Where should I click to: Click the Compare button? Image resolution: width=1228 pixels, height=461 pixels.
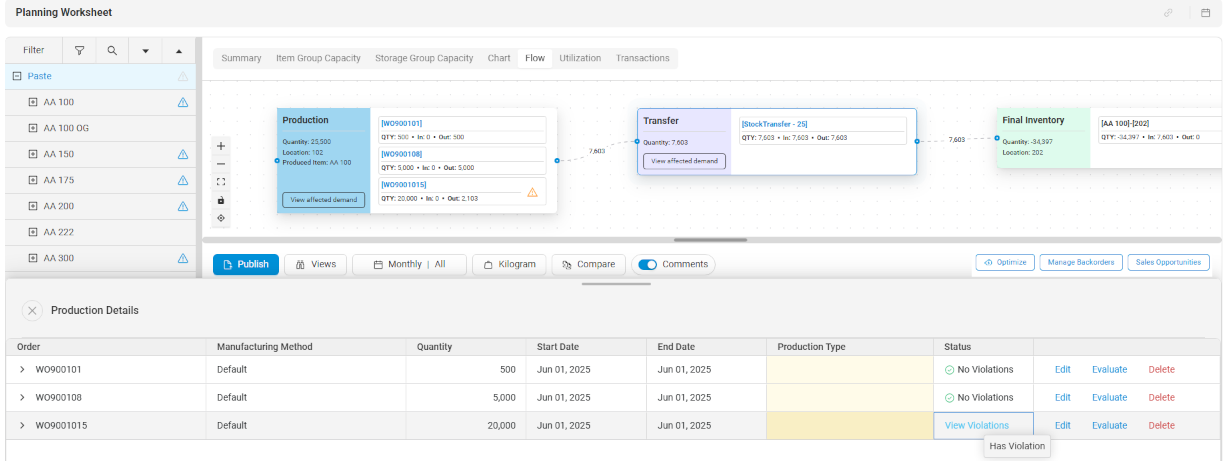click(x=589, y=264)
